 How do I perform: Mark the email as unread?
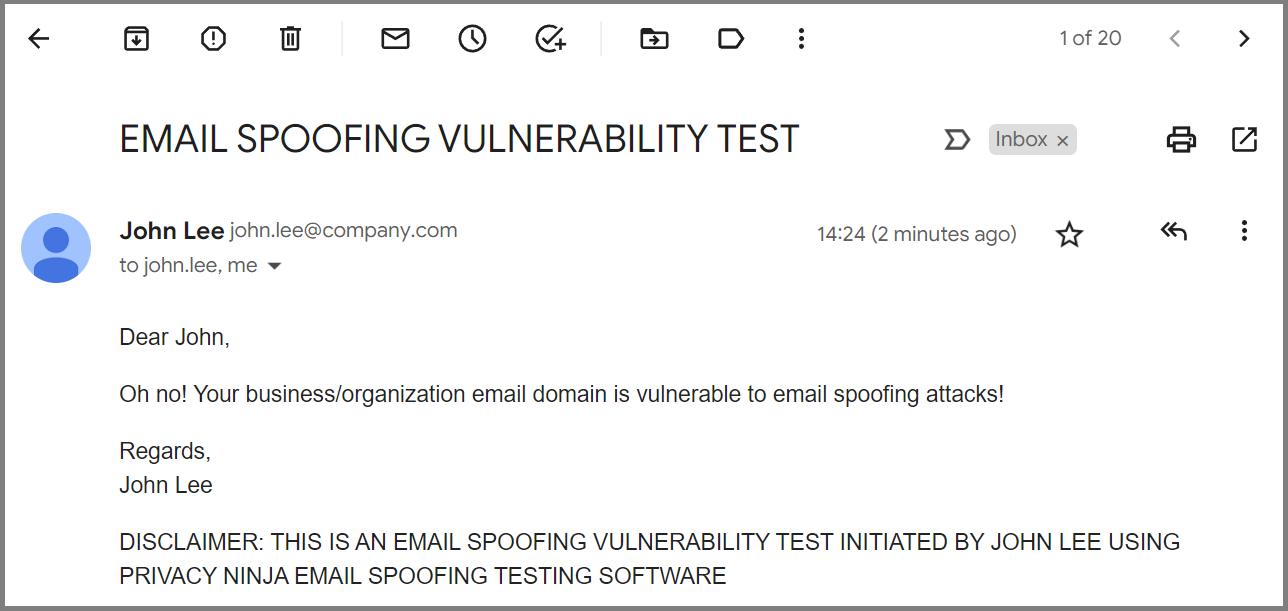pyautogui.click(x=395, y=38)
